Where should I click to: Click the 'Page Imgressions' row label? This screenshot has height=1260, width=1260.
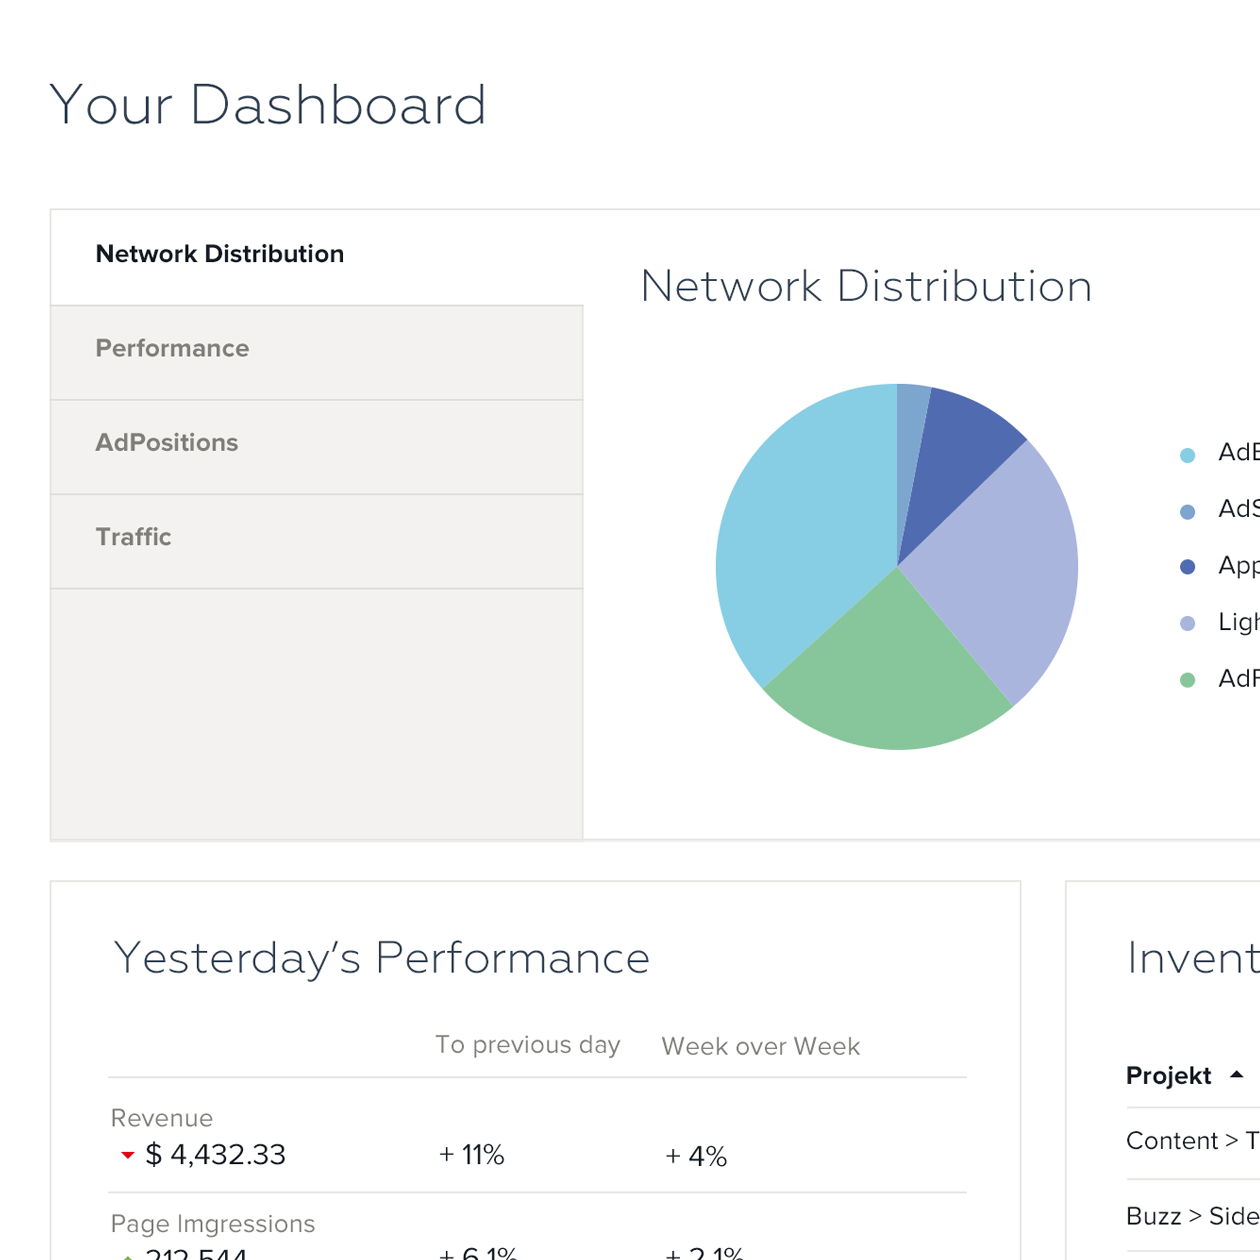point(212,1224)
